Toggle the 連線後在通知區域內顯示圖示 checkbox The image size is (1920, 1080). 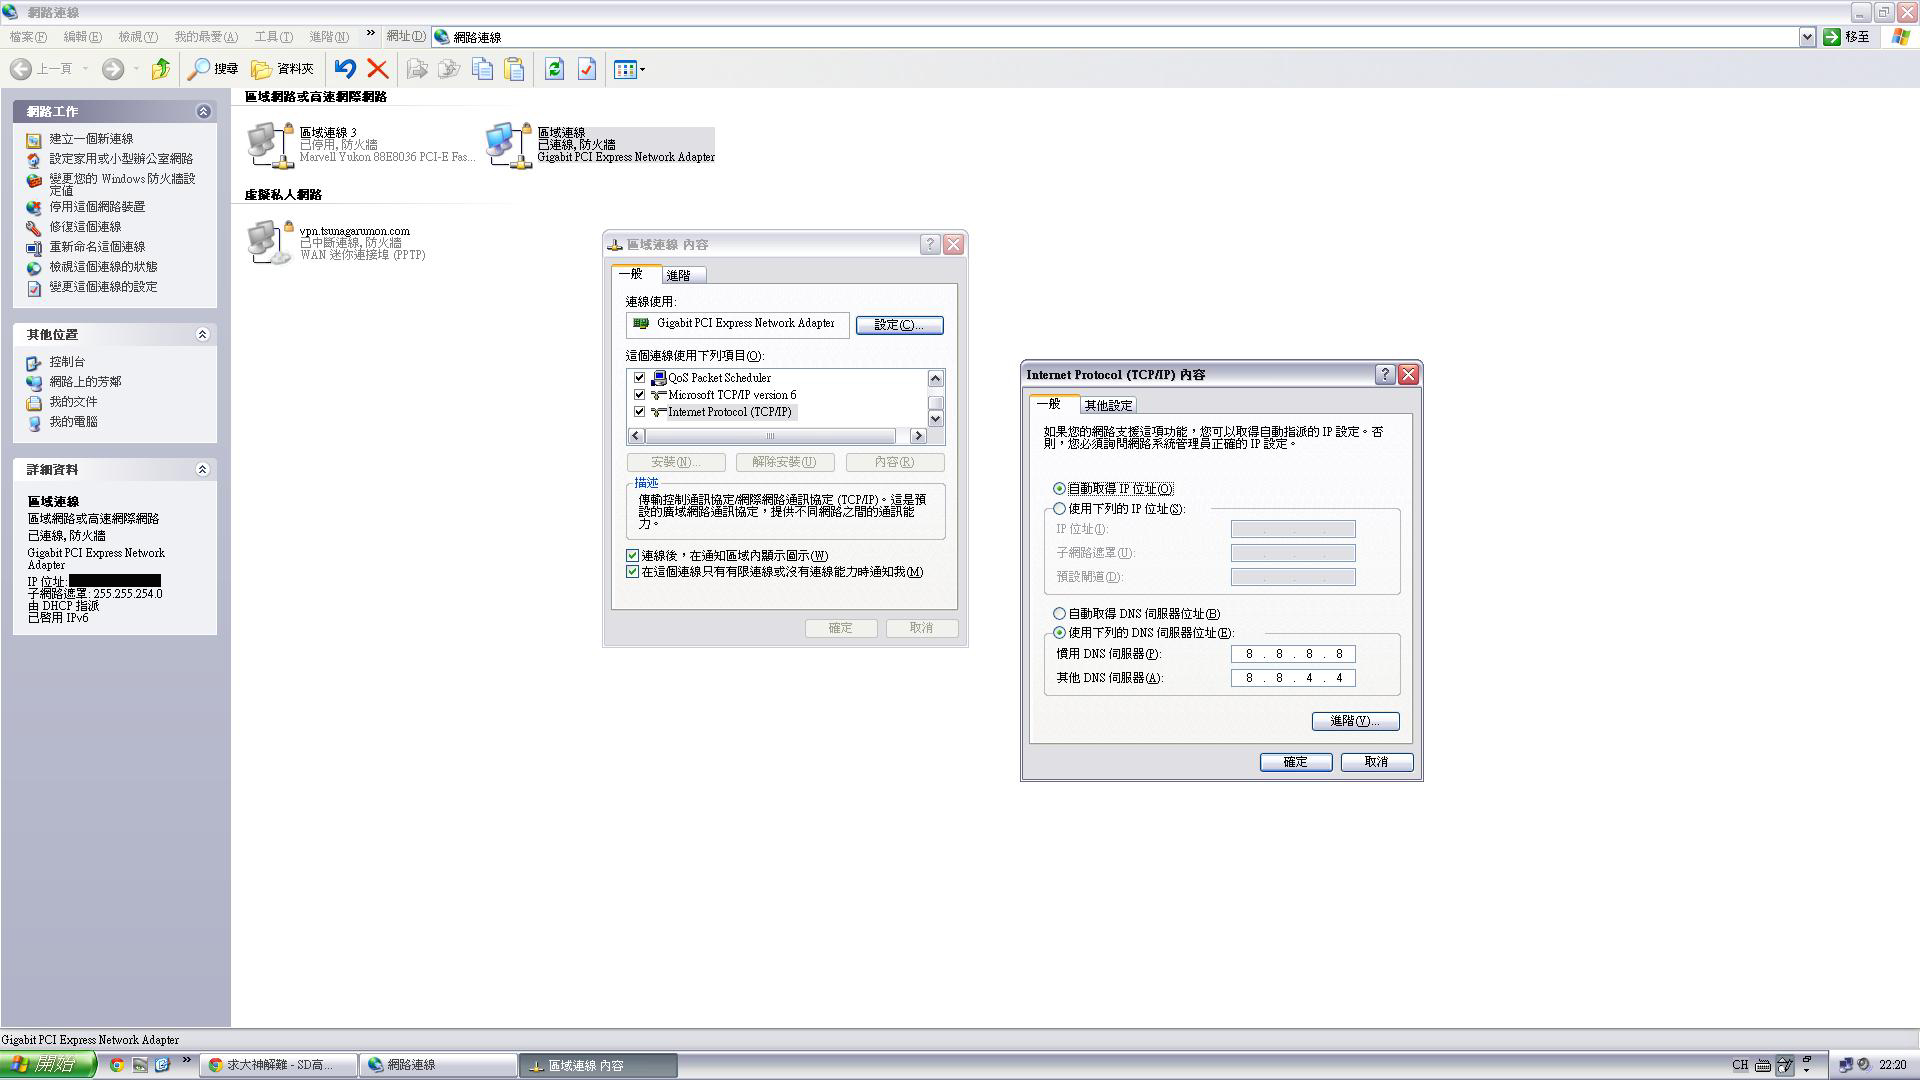point(632,556)
